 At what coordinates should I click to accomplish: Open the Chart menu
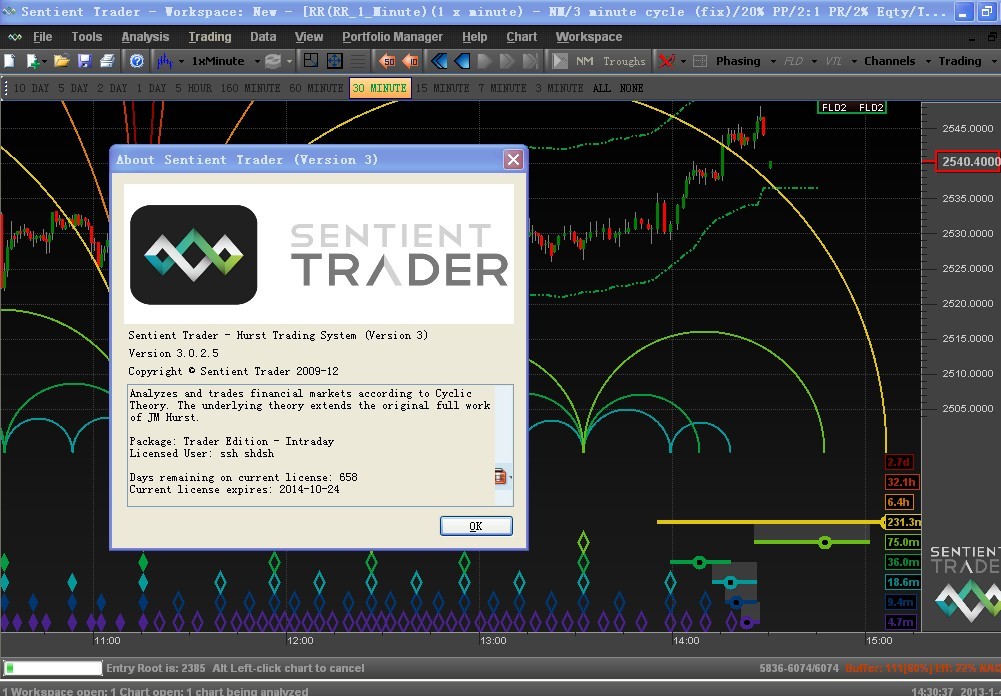coord(522,37)
